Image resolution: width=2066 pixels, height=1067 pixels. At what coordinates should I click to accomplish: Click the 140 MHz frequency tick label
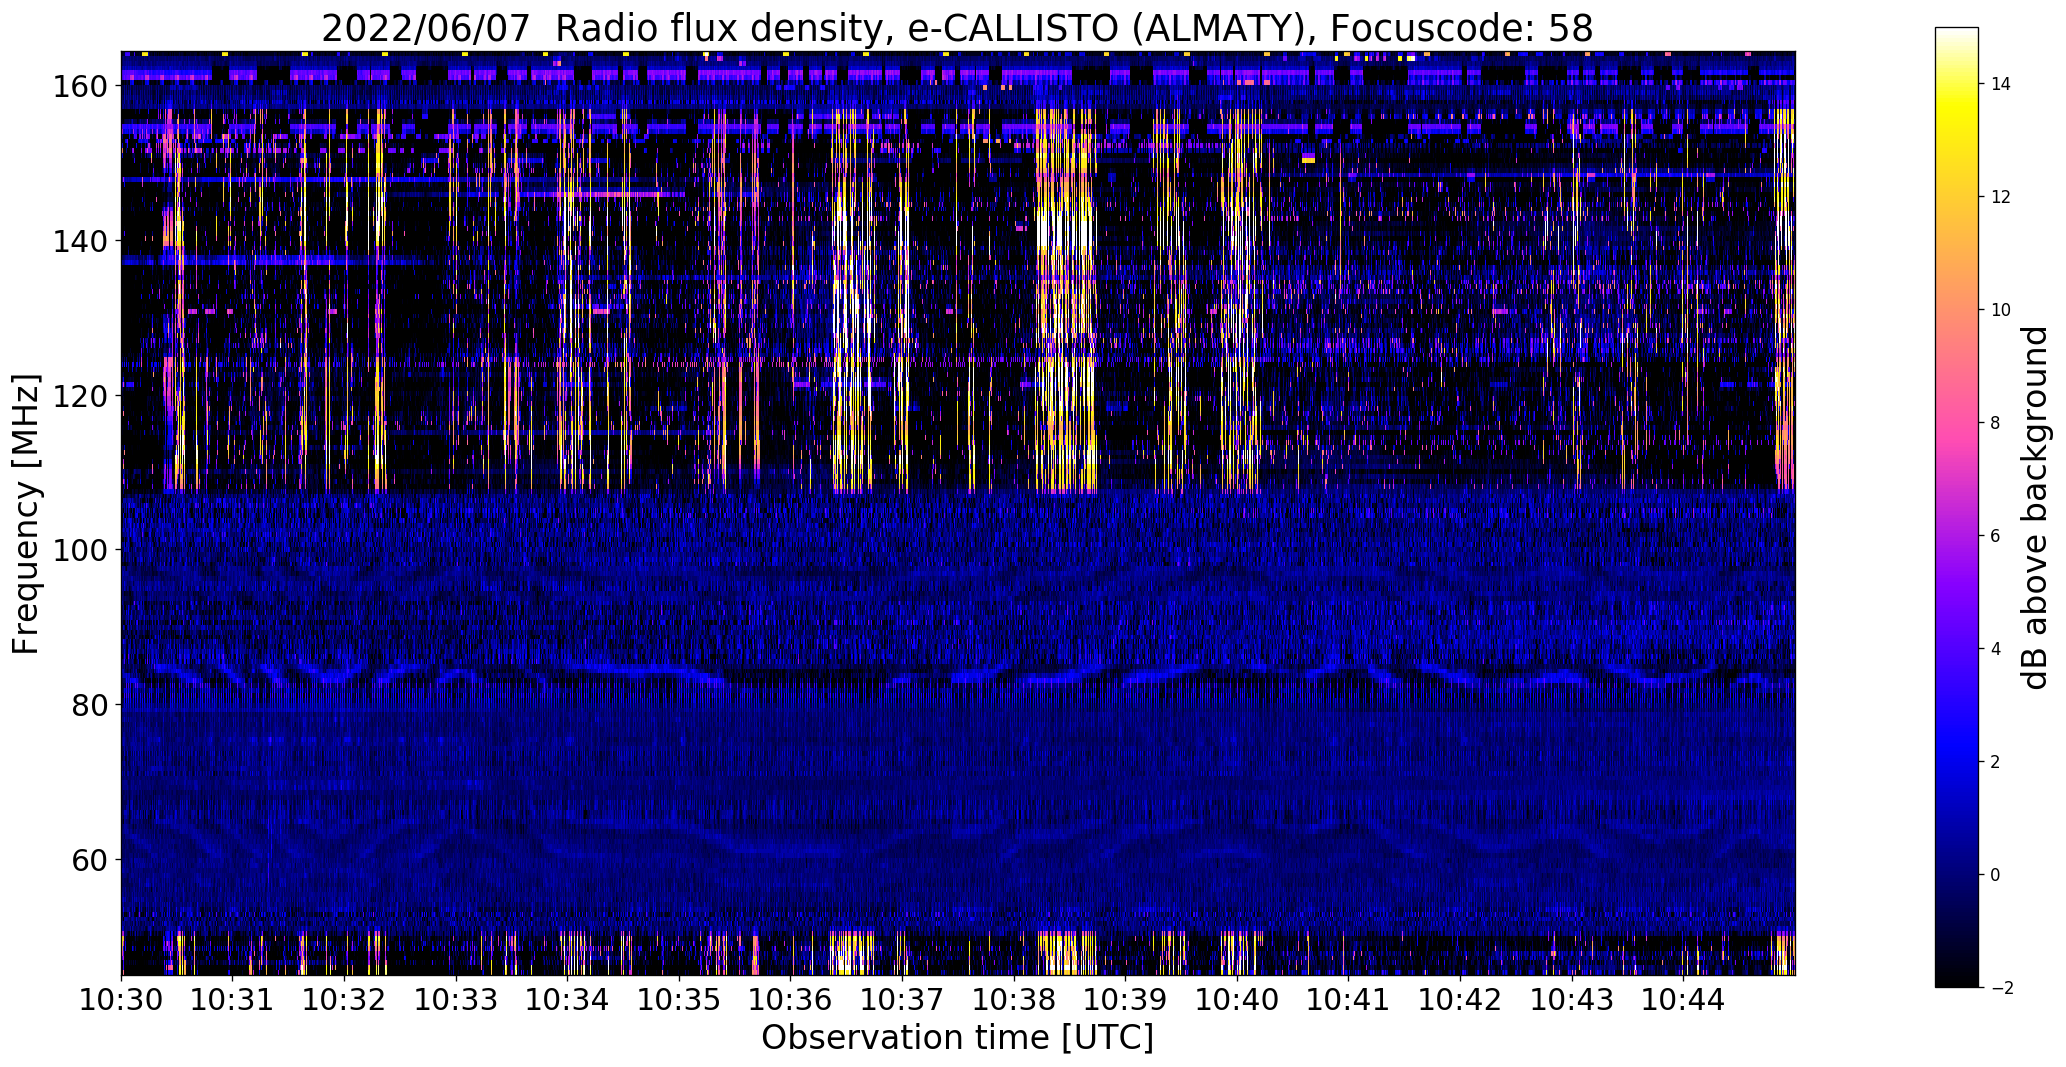pyautogui.click(x=79, y=241)
